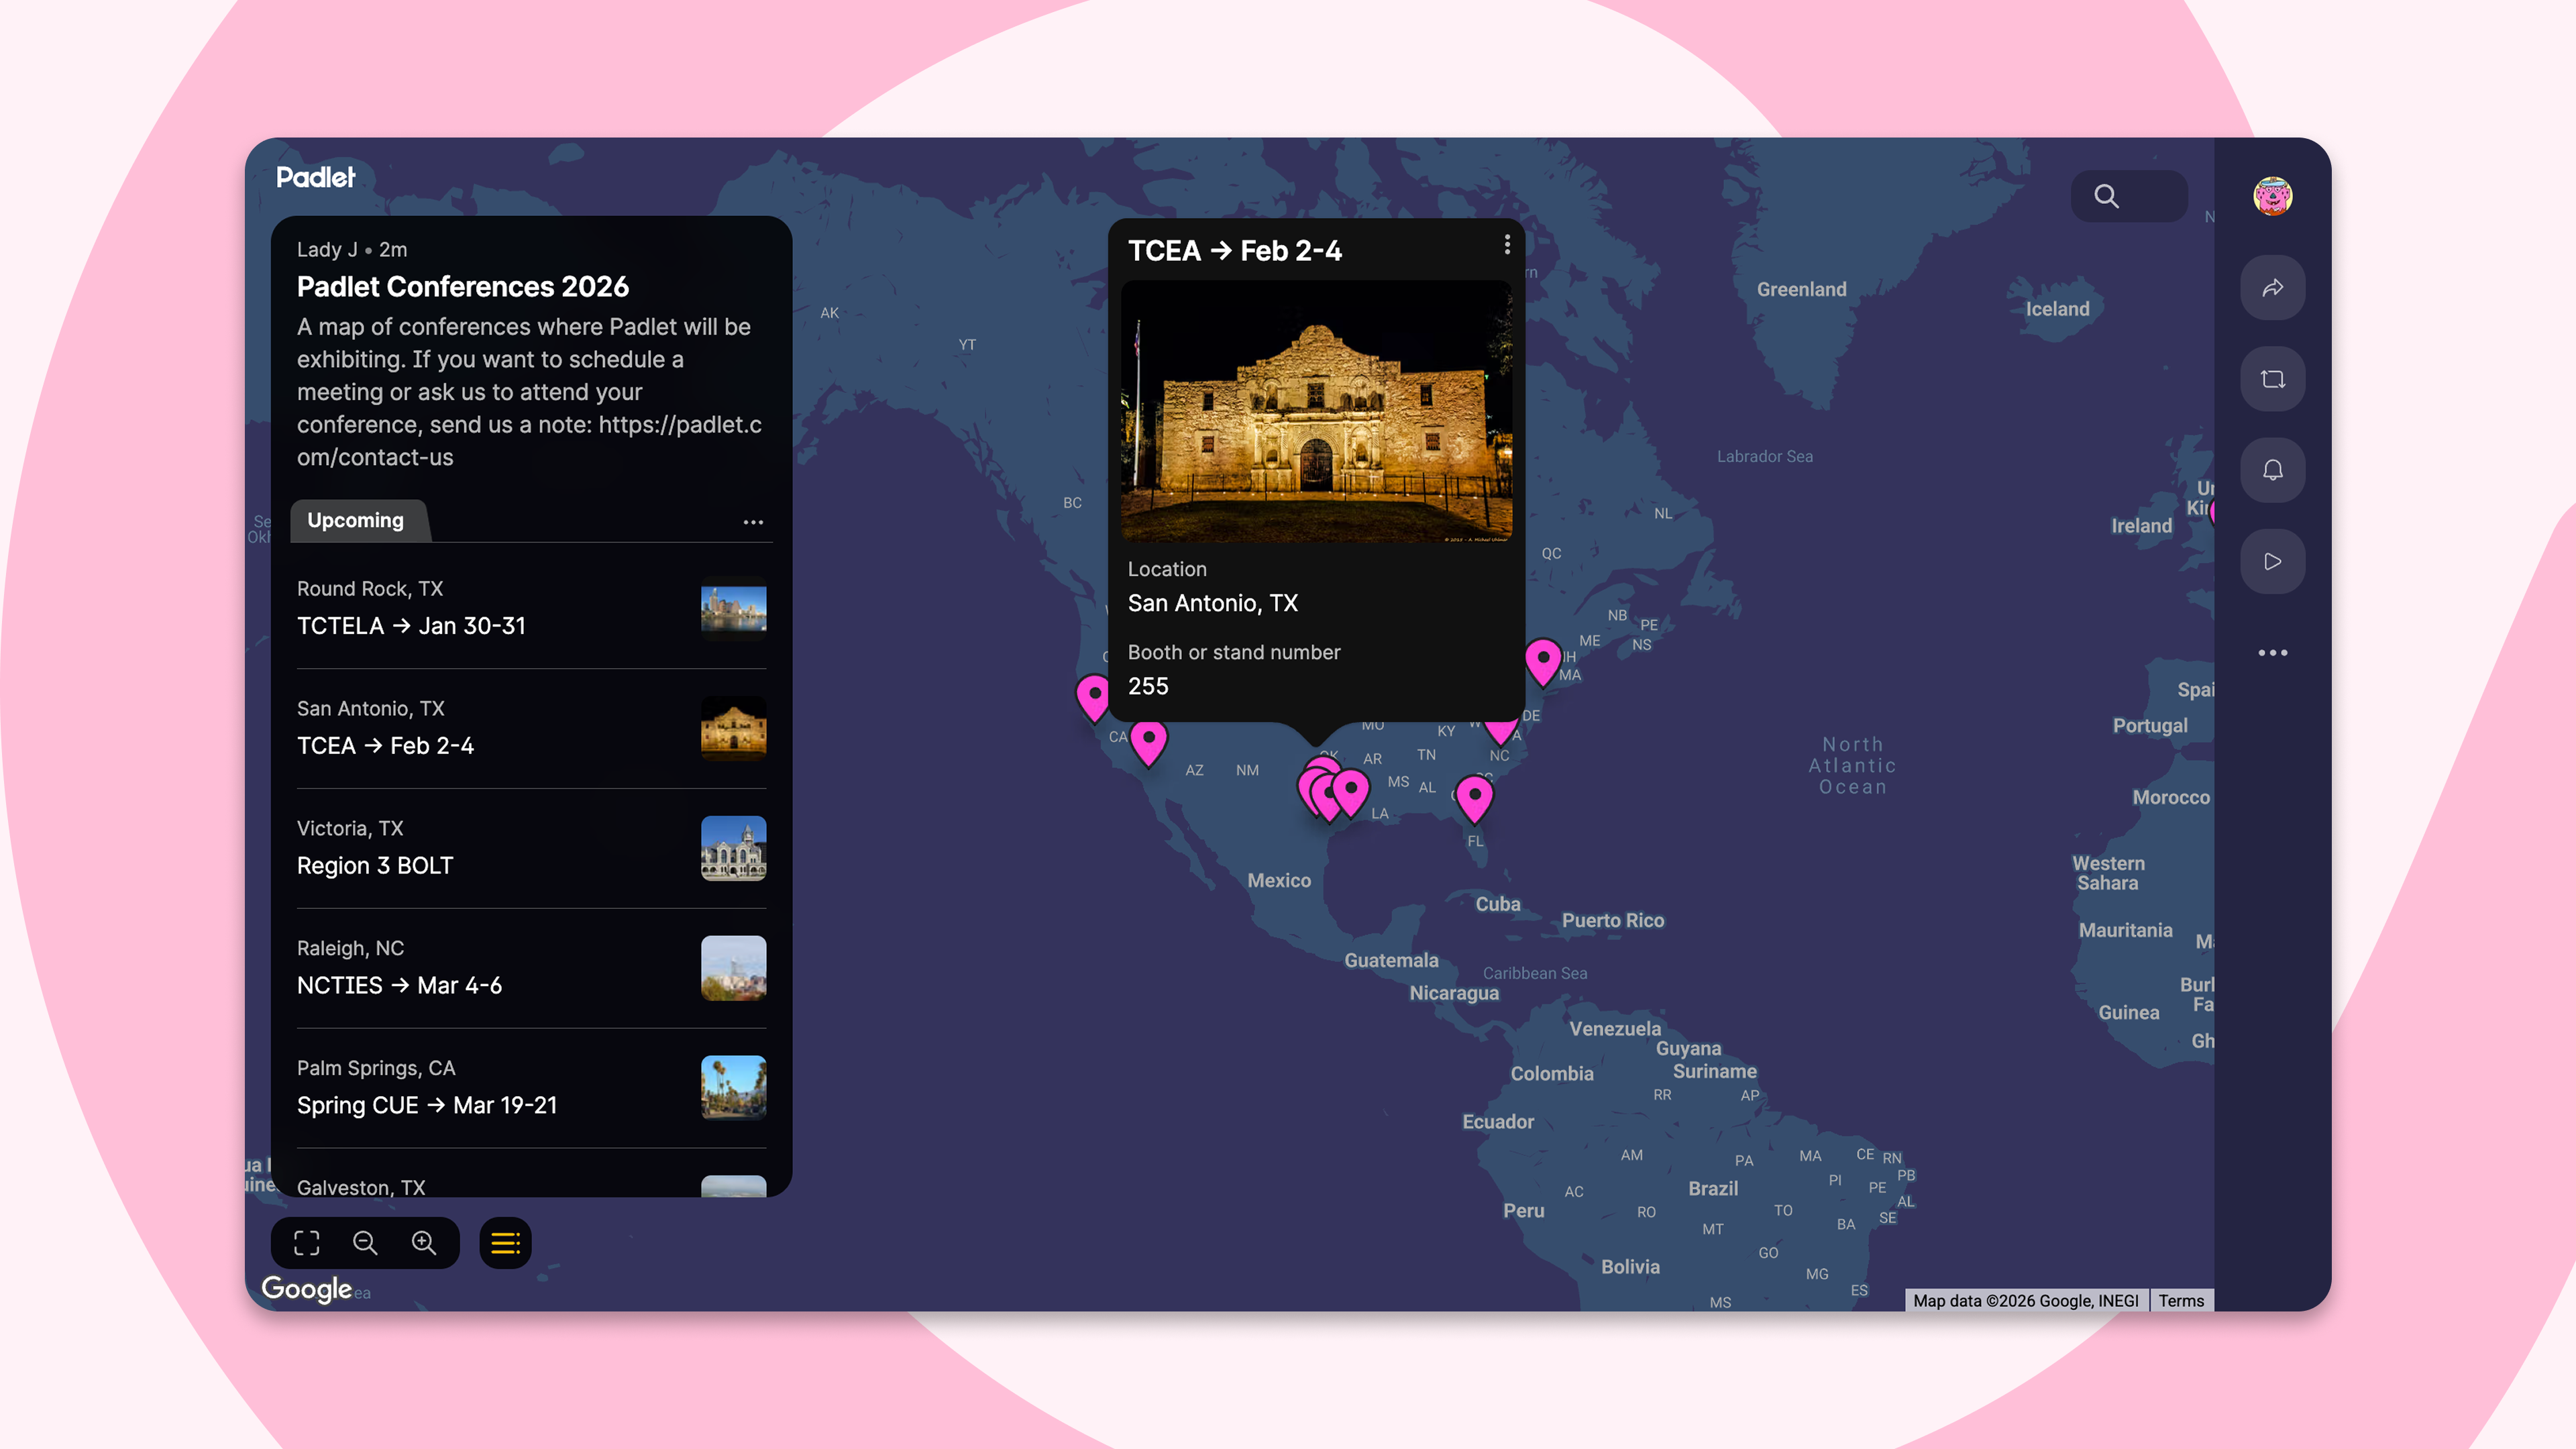Open the map Terms link
The height and width of the screenshot is (1449, 2576).
coord(2180,1300)
